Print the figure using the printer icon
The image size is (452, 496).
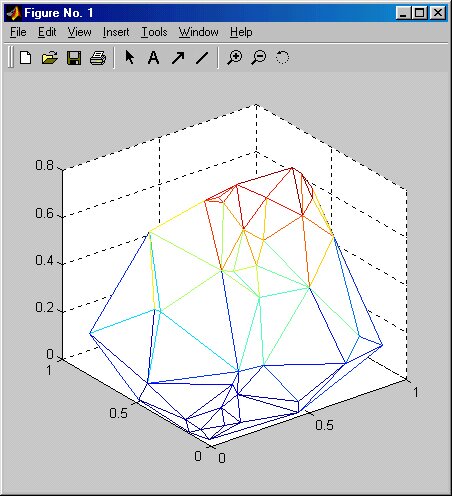coord(98,58)
